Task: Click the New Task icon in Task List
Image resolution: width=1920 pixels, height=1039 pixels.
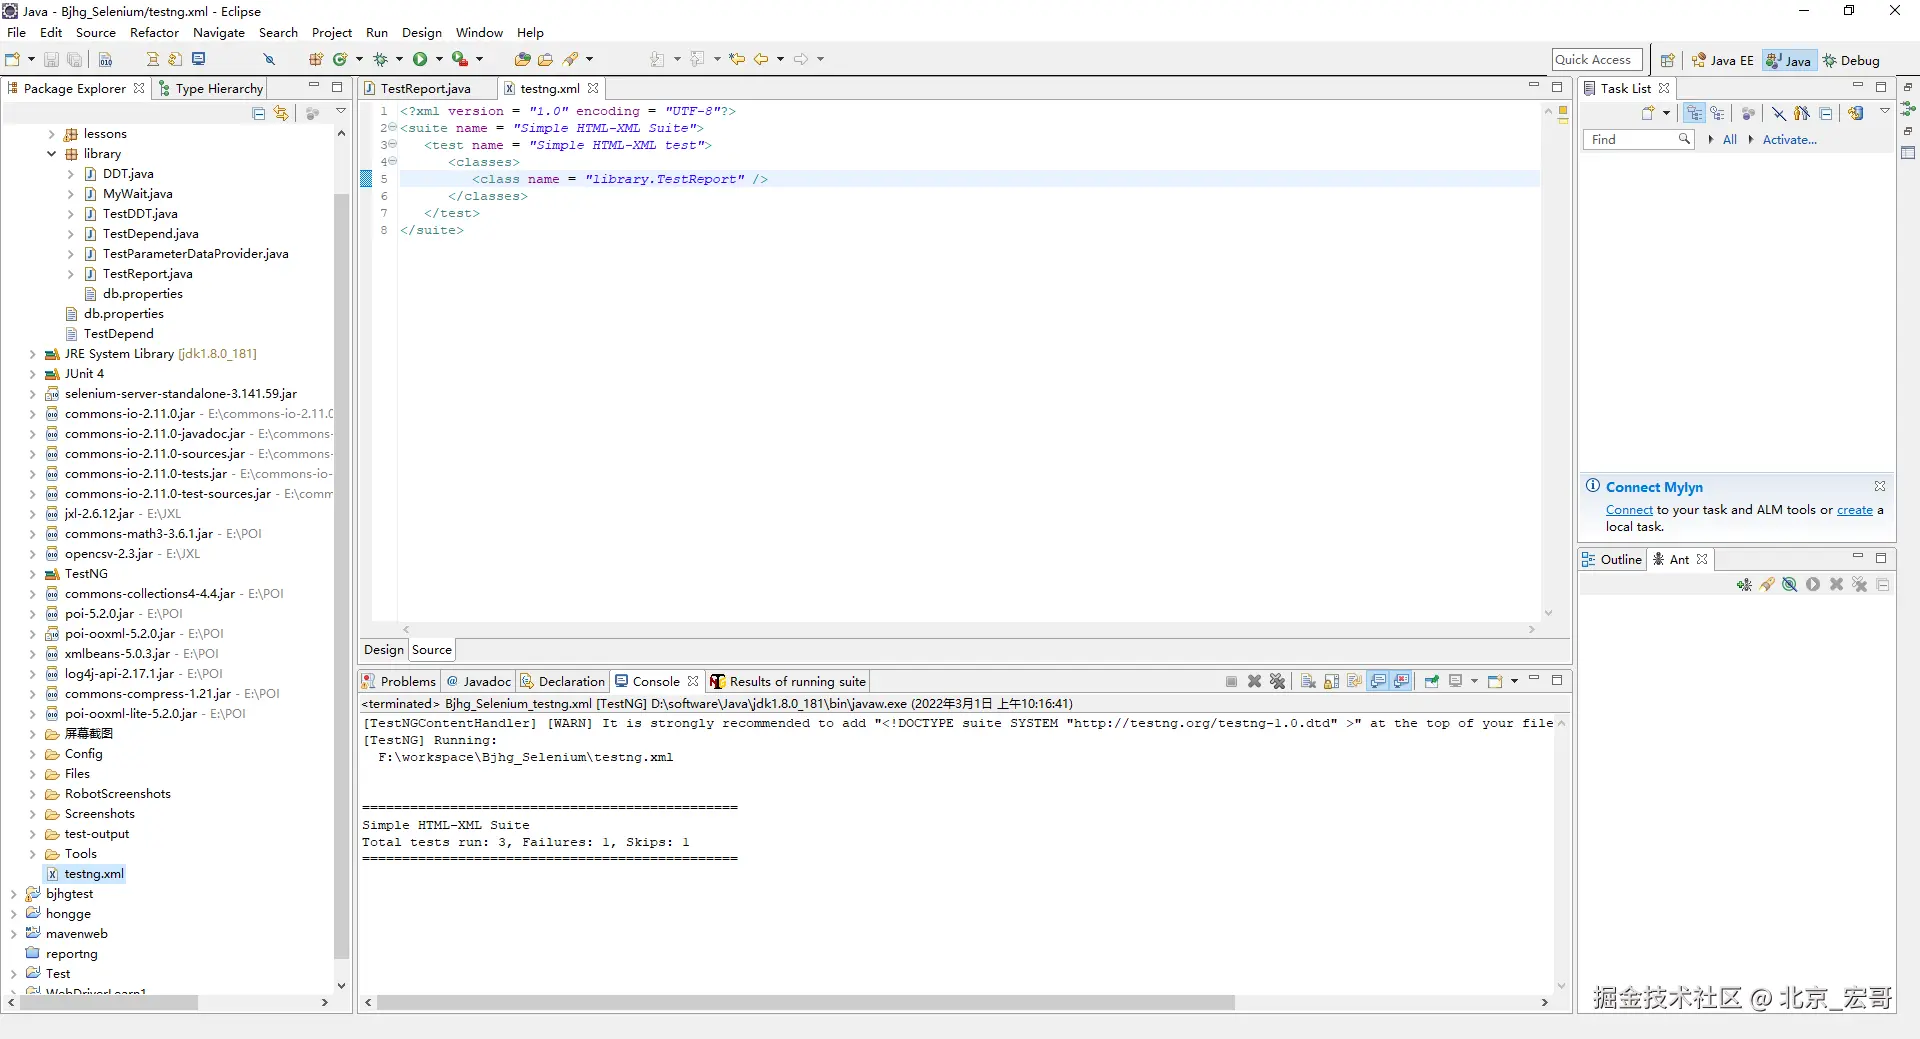Action: (1648, 113)
